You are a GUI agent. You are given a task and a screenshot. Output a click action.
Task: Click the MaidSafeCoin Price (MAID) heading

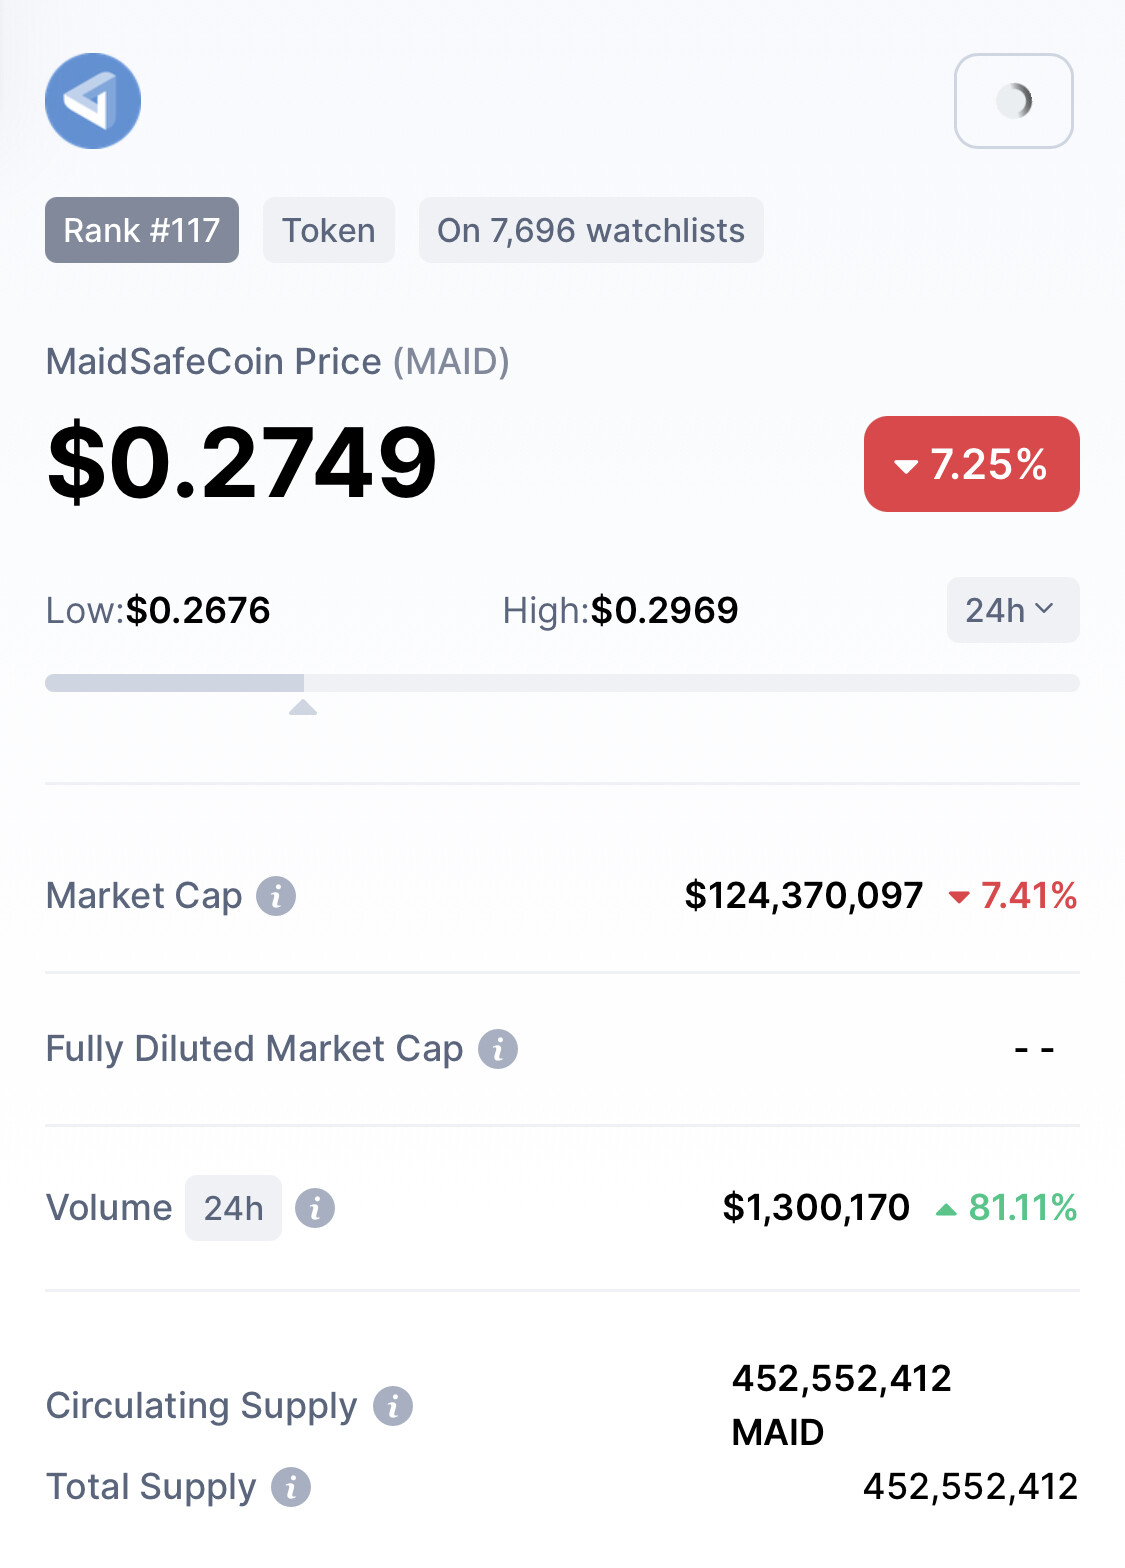278,362
